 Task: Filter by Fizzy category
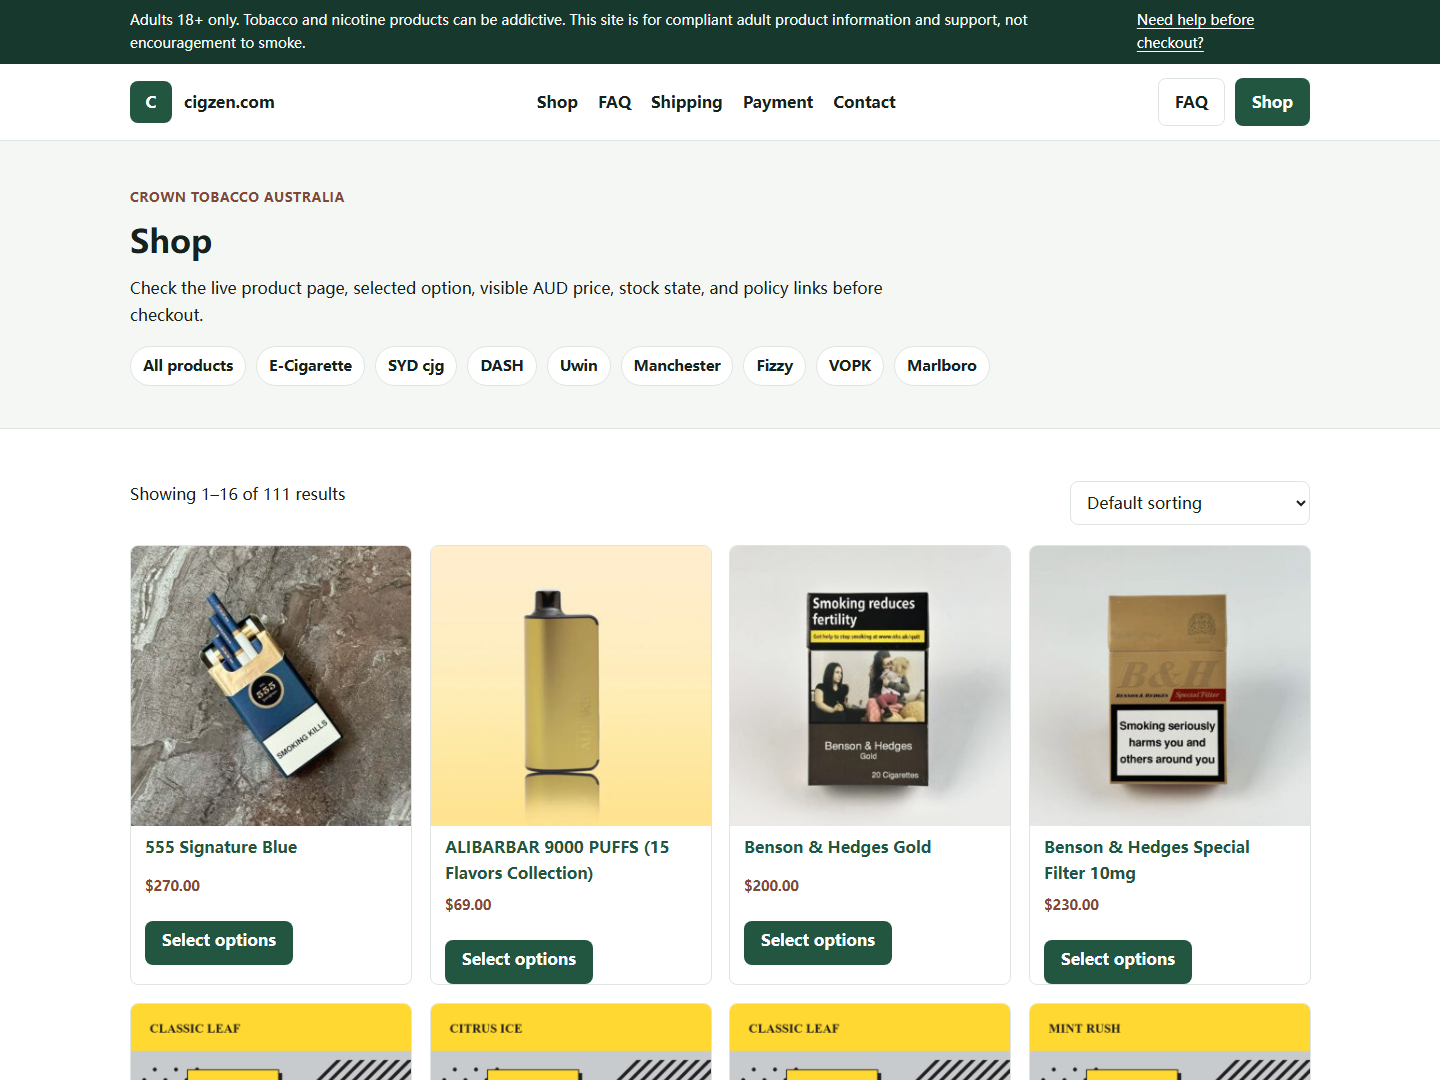click(774, 366)
